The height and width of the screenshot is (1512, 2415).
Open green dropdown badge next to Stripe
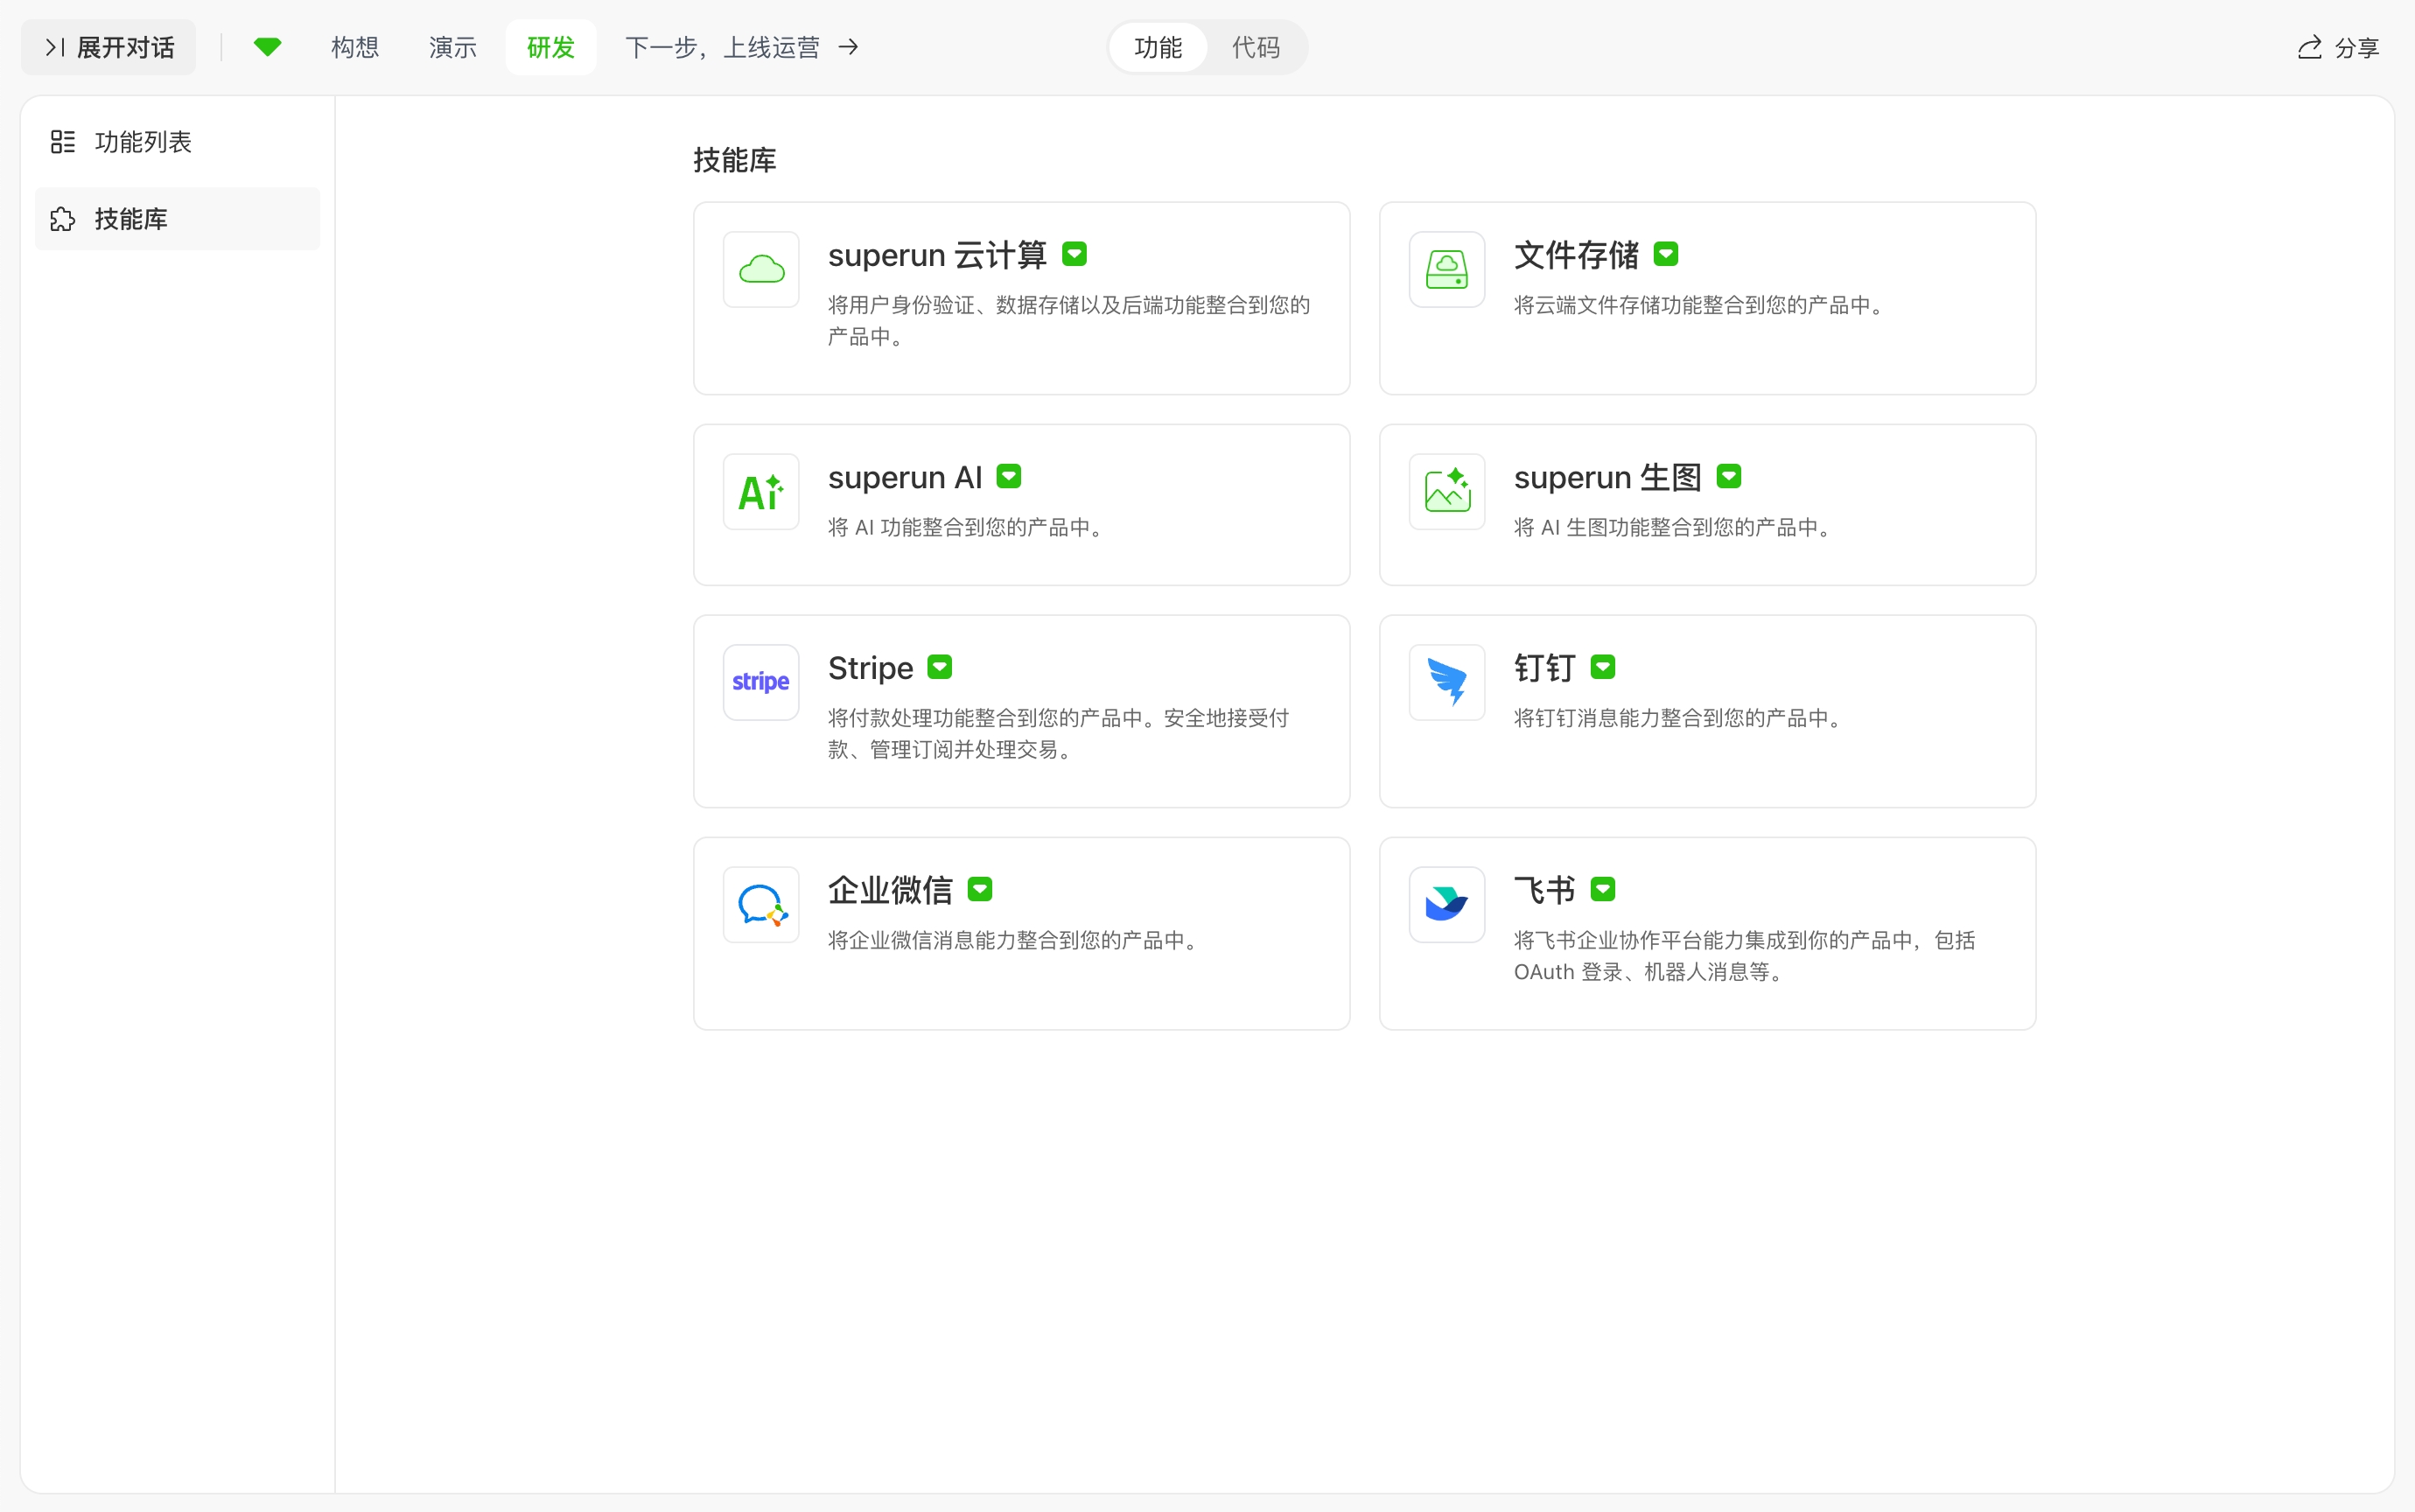(939, 667)
